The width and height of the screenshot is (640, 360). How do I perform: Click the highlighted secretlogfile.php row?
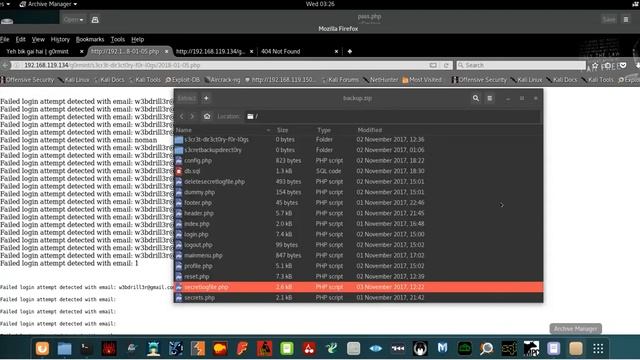click(359, 287)
